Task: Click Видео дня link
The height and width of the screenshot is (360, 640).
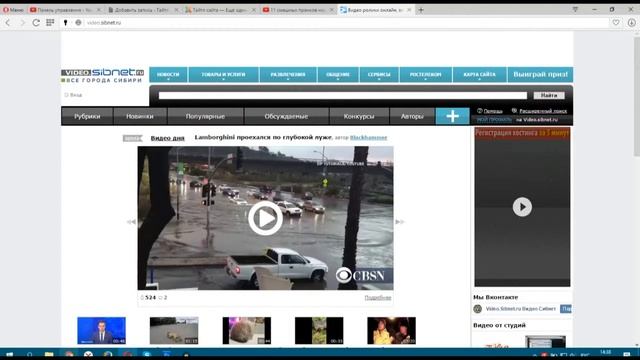Action: click(x=167, y=138)
